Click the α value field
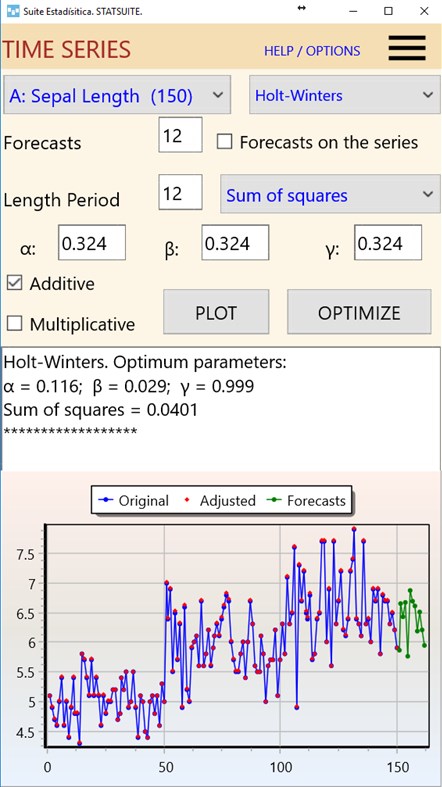Image resolution: width=442 pixels, height=787 pixels. pos(92,242)
